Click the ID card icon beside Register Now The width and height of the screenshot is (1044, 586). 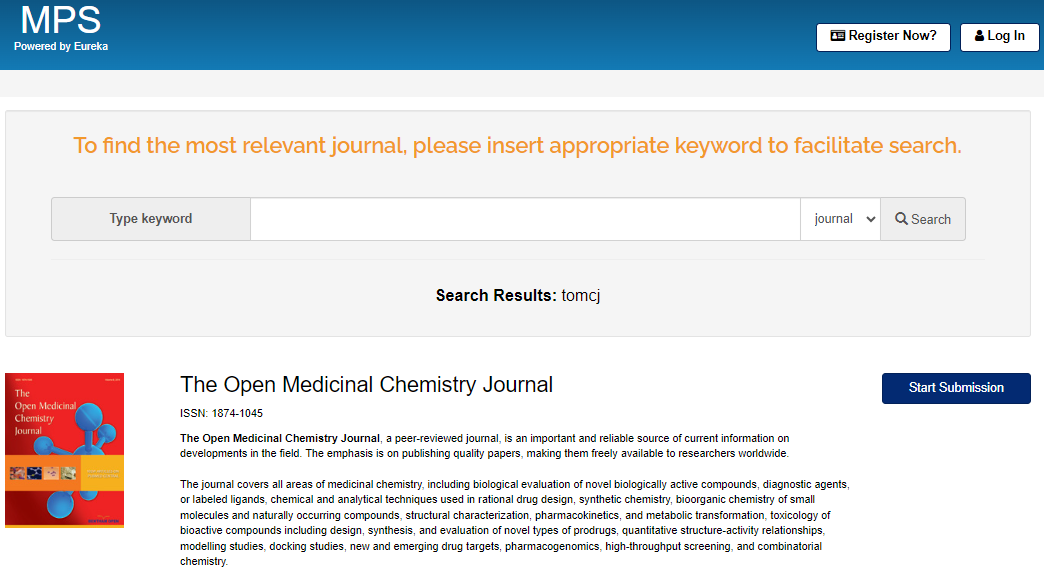click(837, 36)
